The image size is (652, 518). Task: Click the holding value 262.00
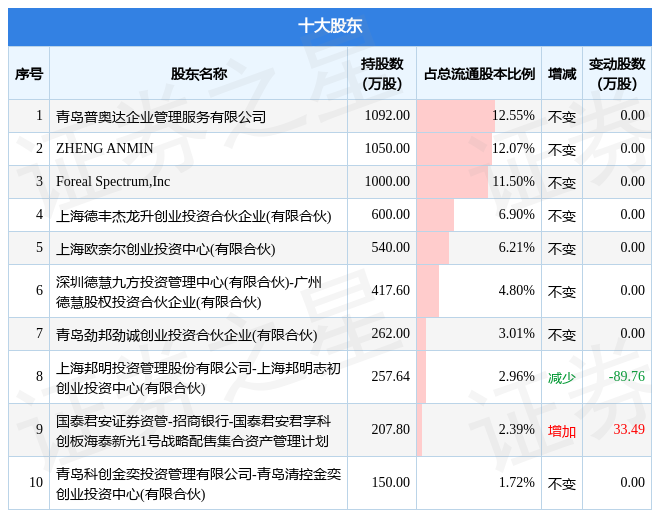(x=390, y=333)
